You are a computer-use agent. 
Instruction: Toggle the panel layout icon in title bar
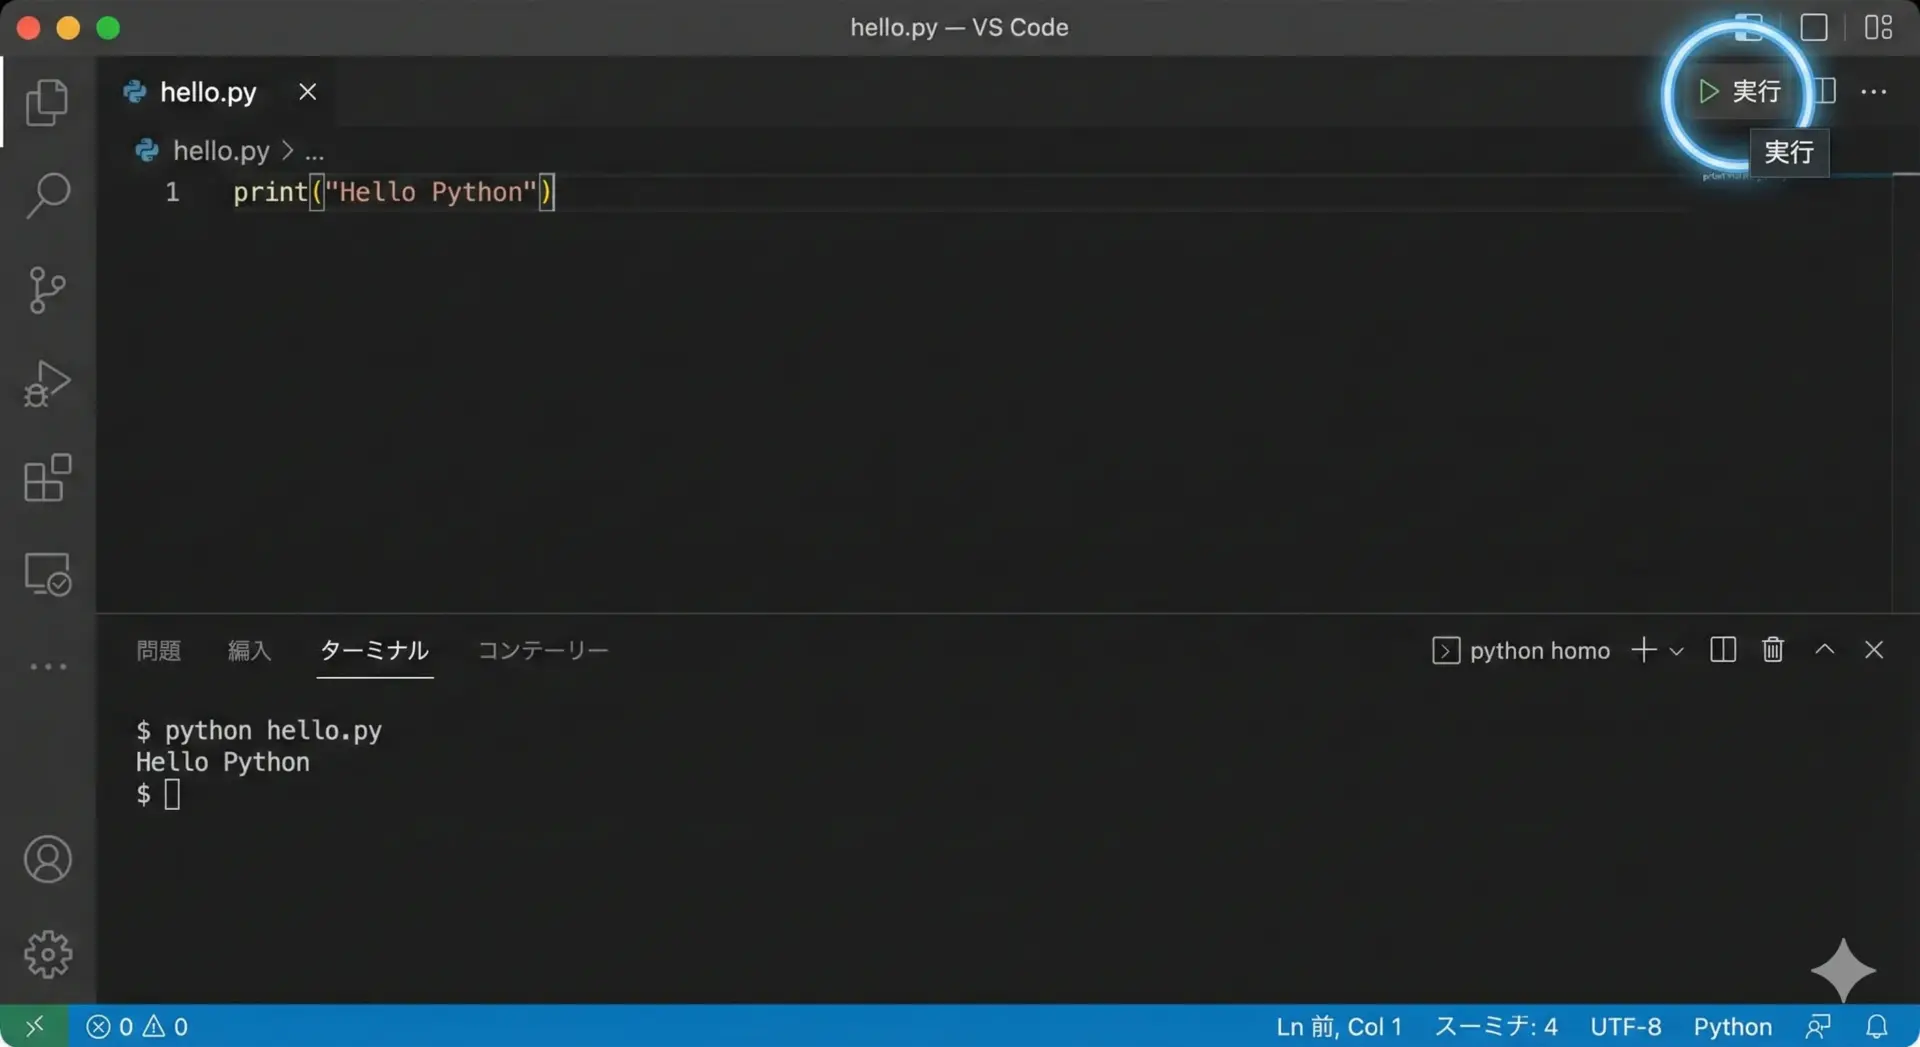(1813, 27)
